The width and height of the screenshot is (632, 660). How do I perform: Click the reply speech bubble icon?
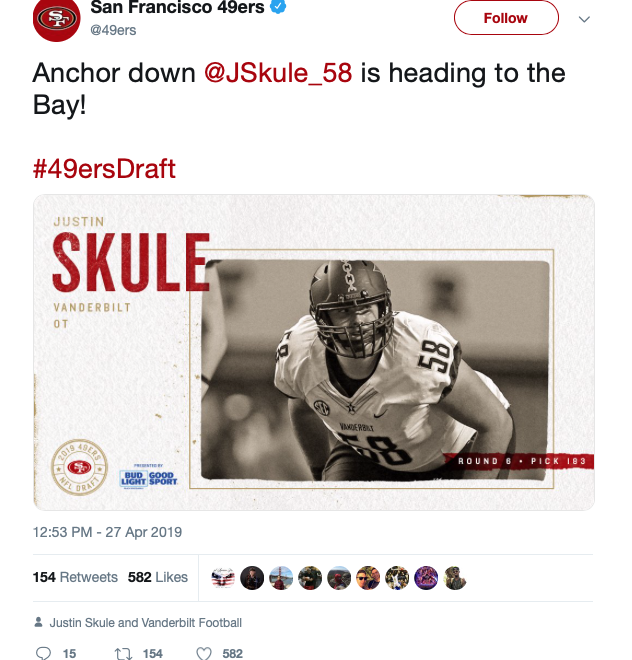coord(43,653)
